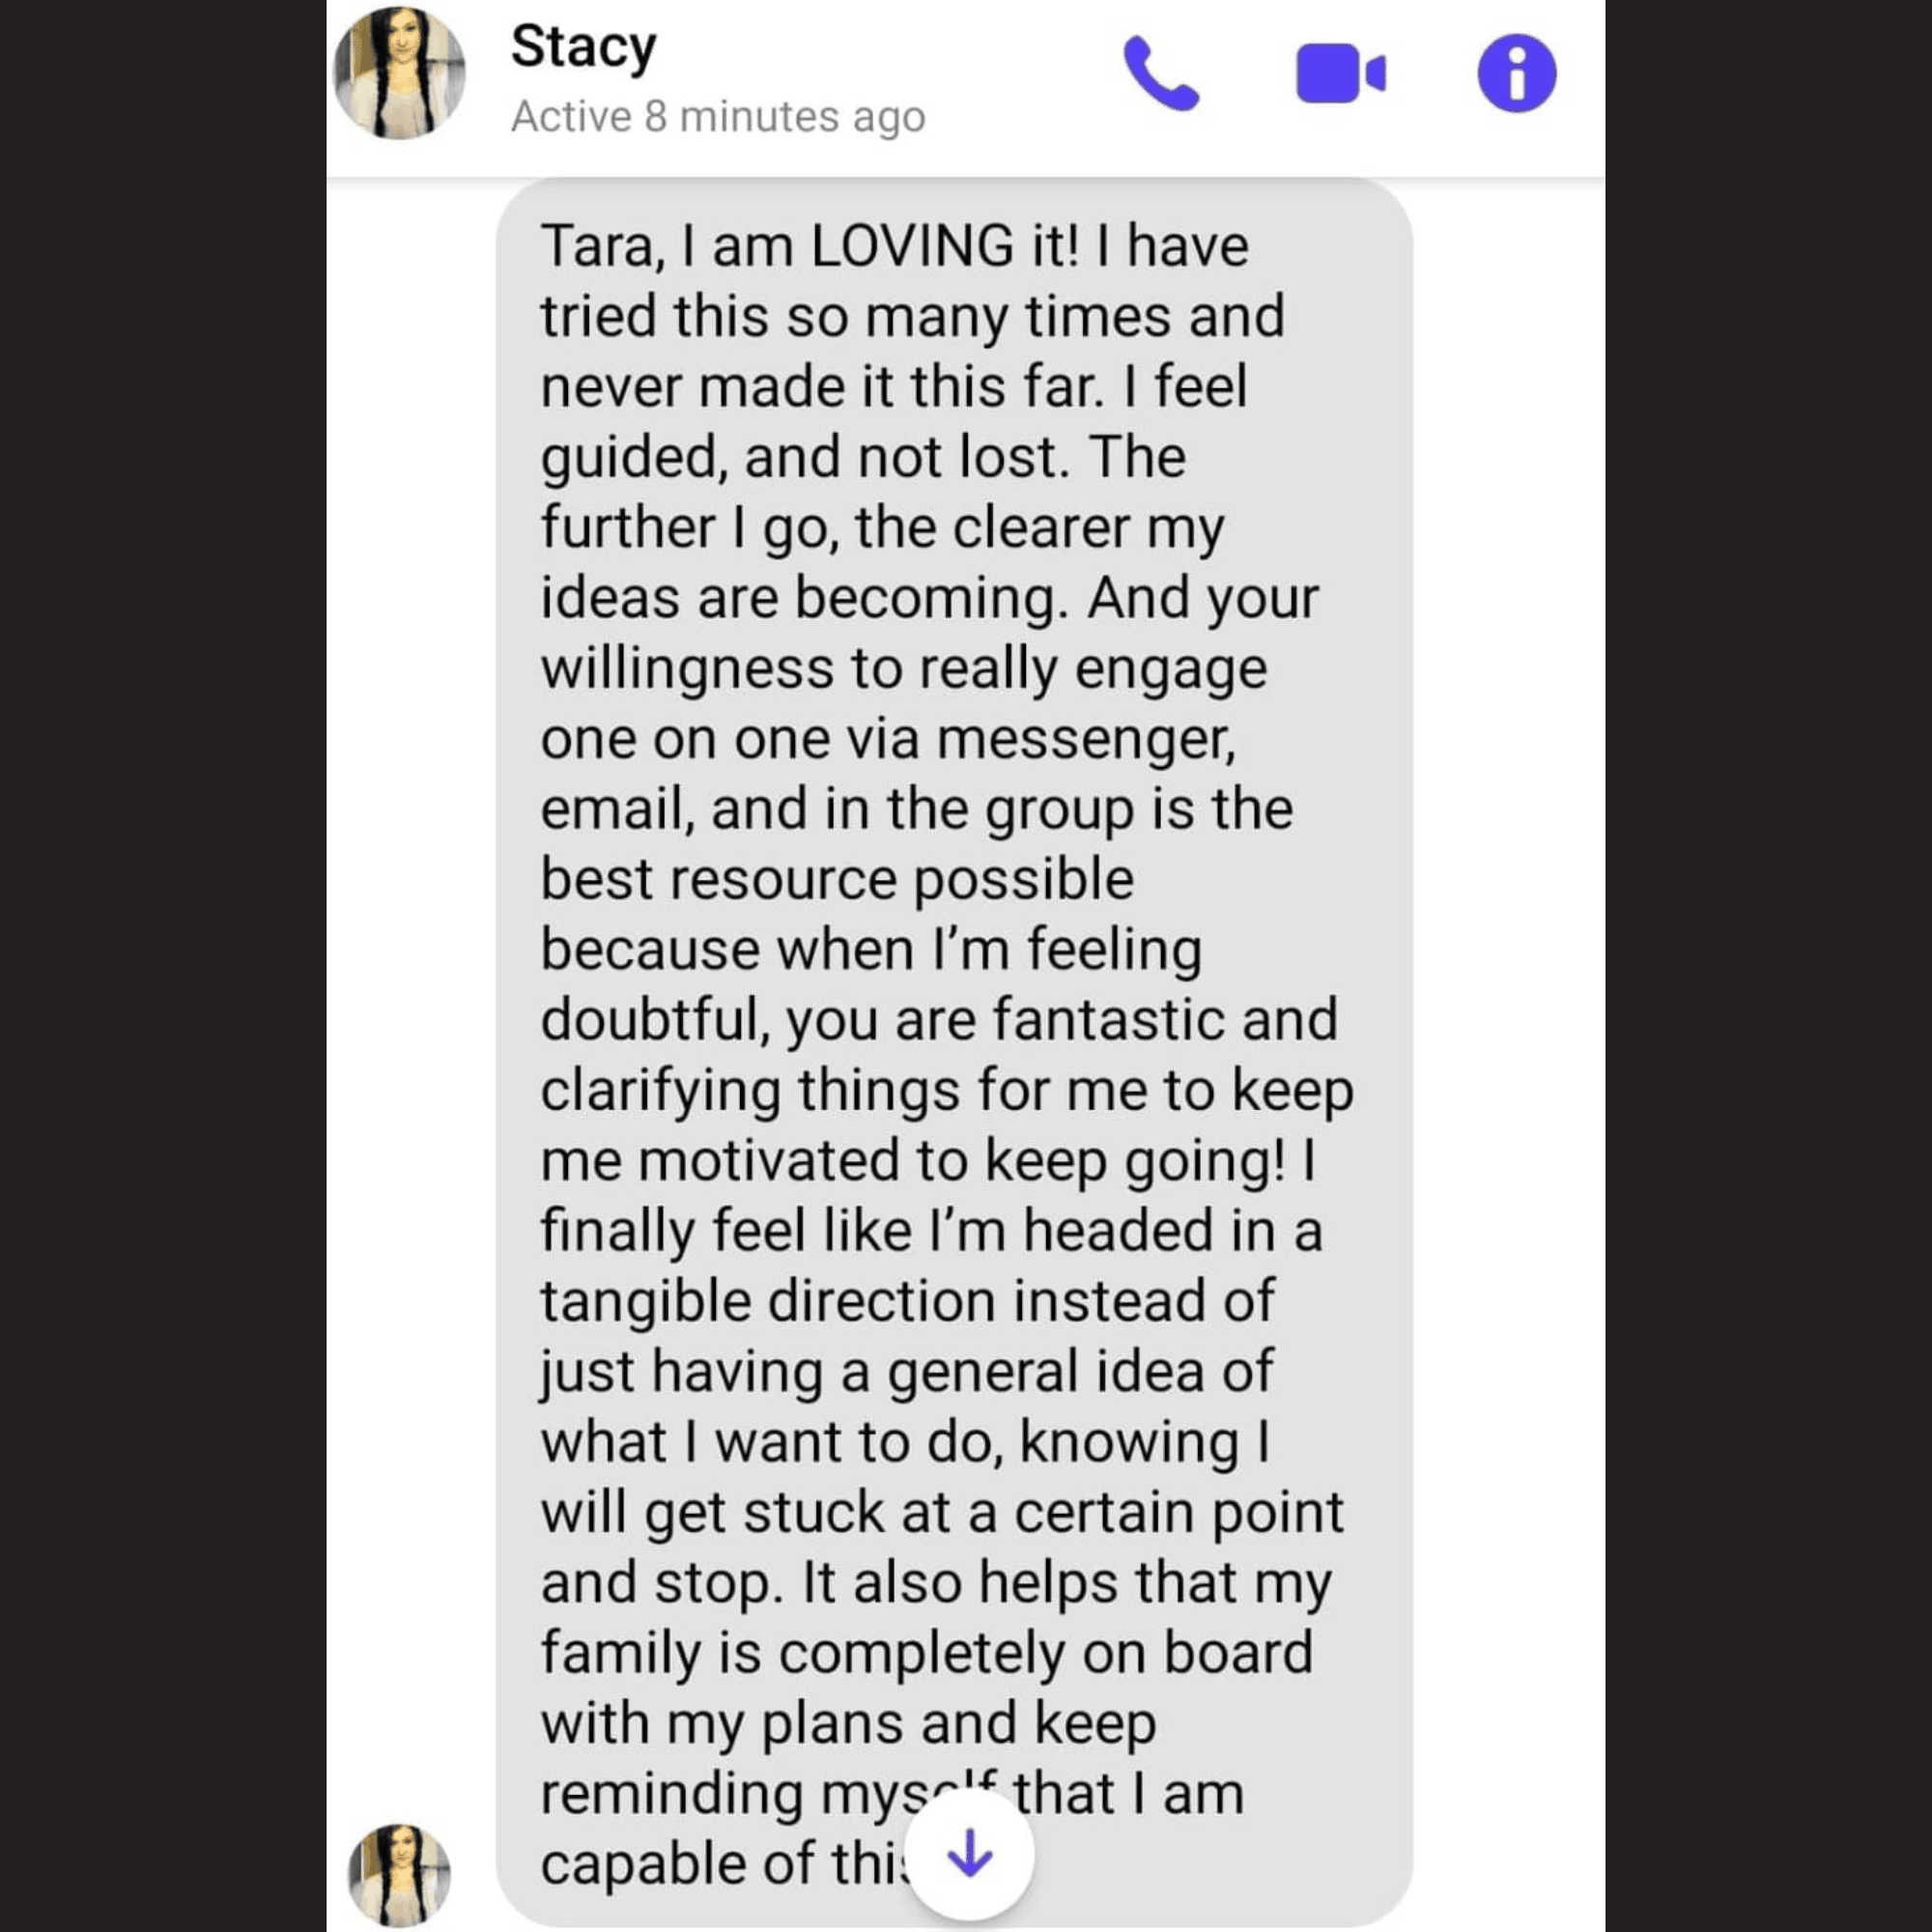Tap the Active 8 minutes ago status

click(718, 117)
